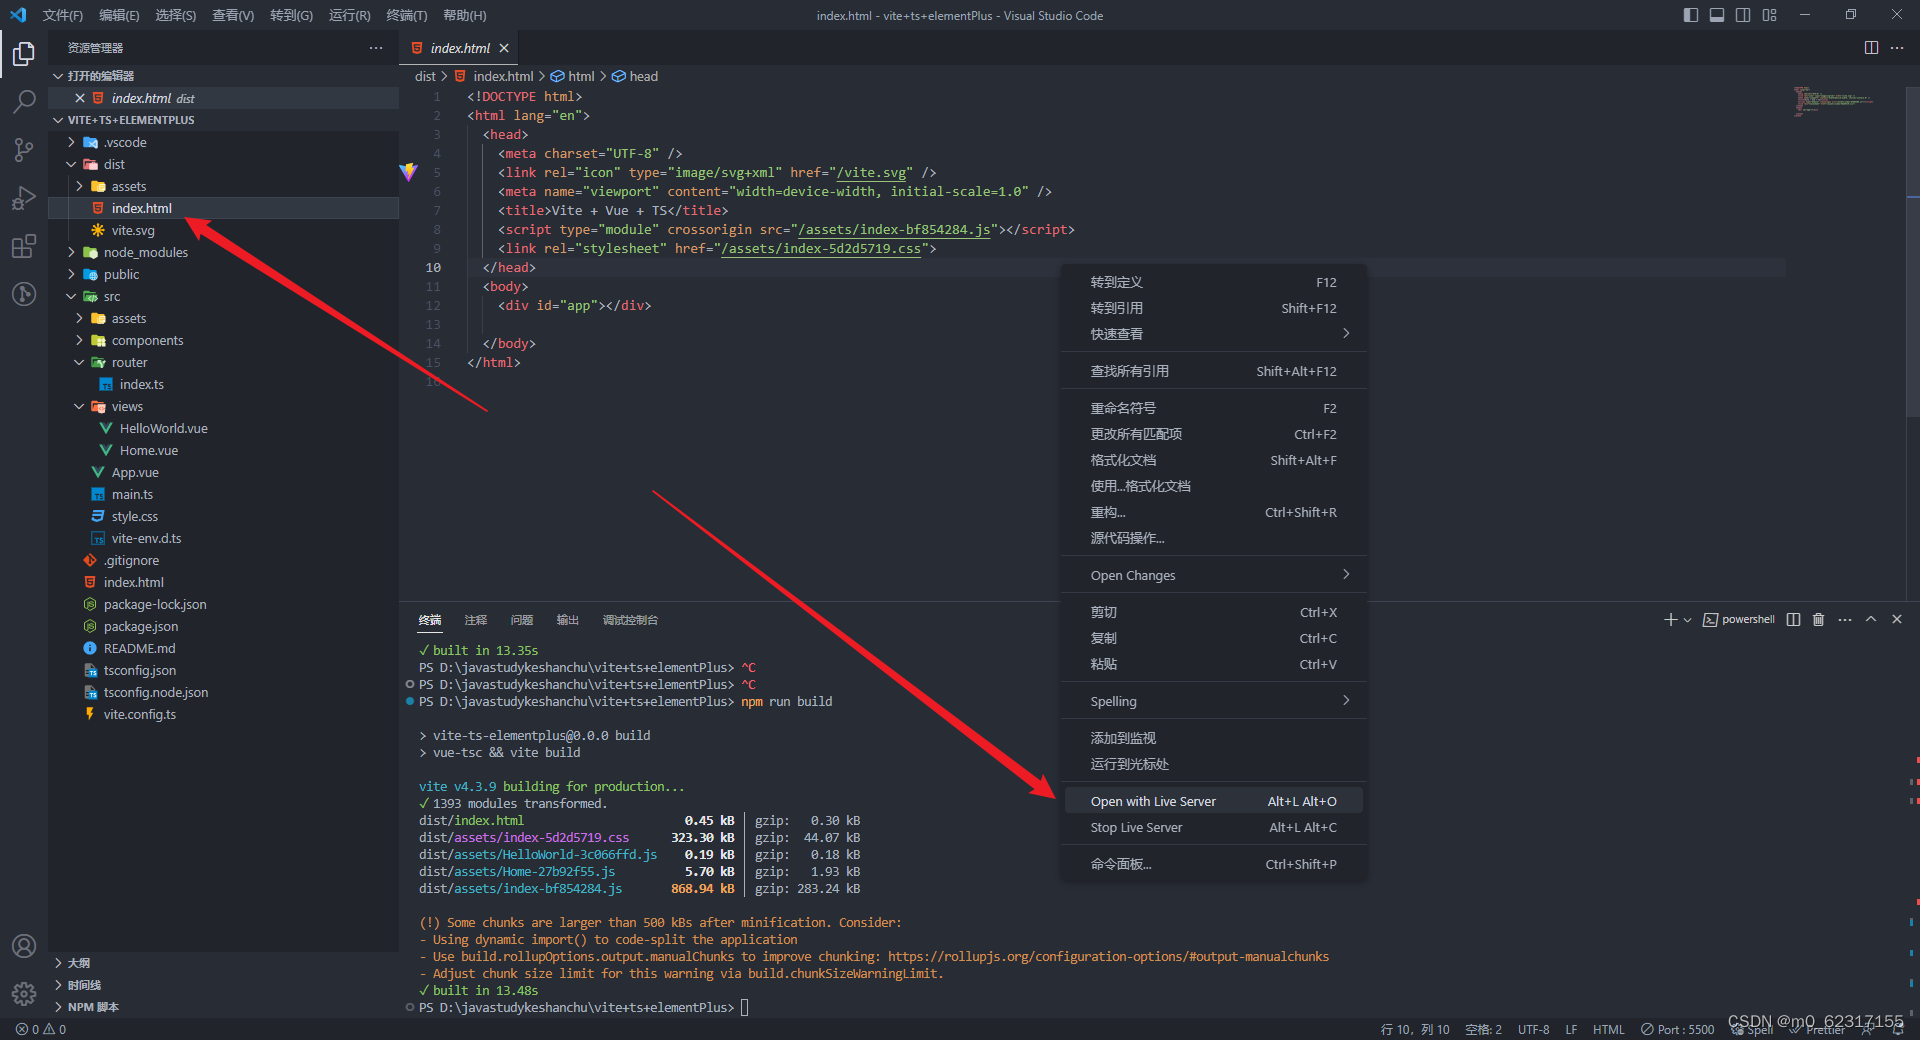Collapse the router folder

(129, 362)
